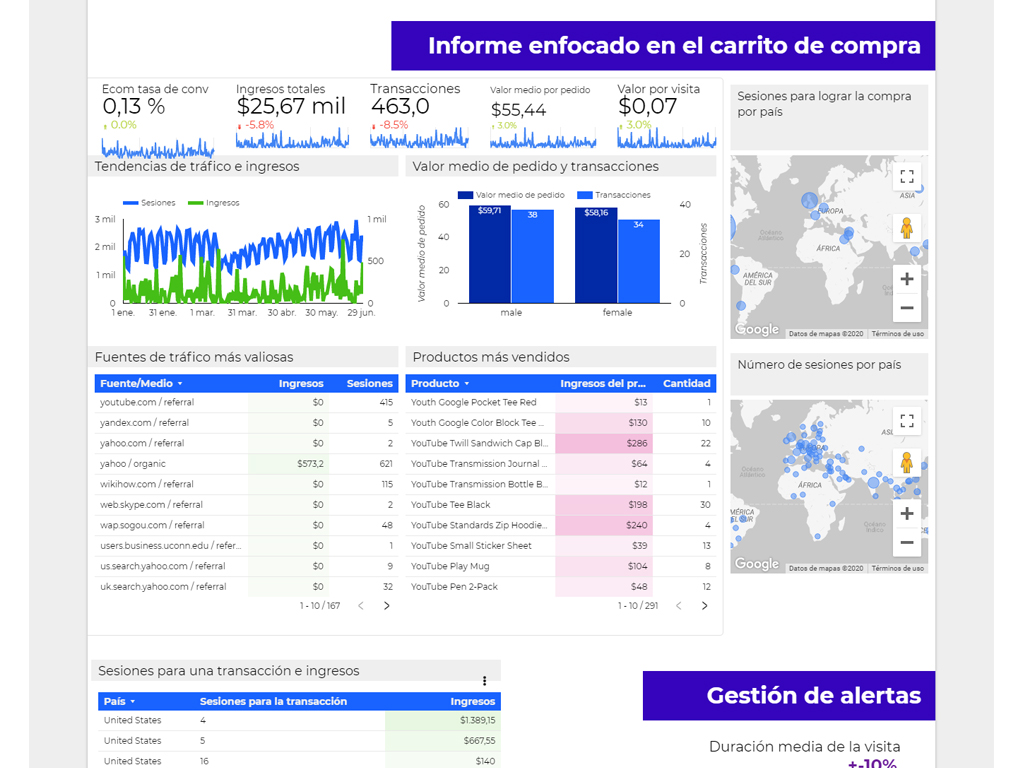Zoom in on the top map

906,280
